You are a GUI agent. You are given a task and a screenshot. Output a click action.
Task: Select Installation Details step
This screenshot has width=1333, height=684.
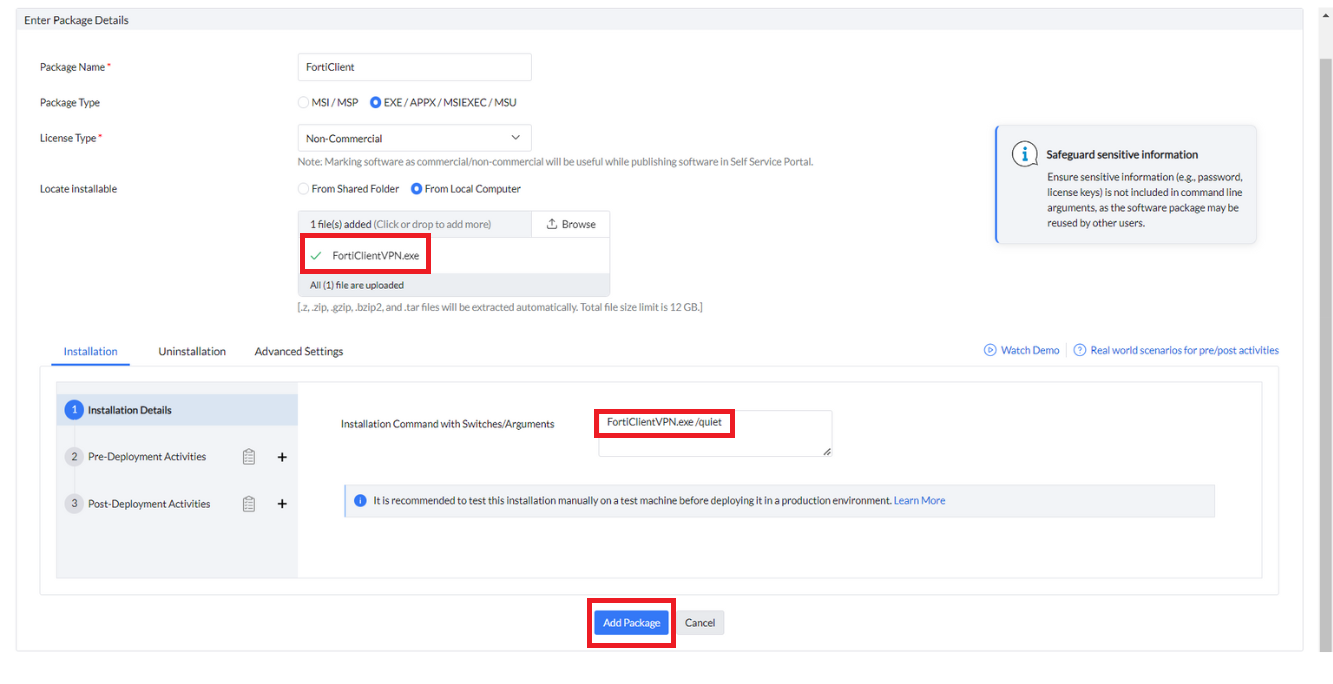(177, 410)
